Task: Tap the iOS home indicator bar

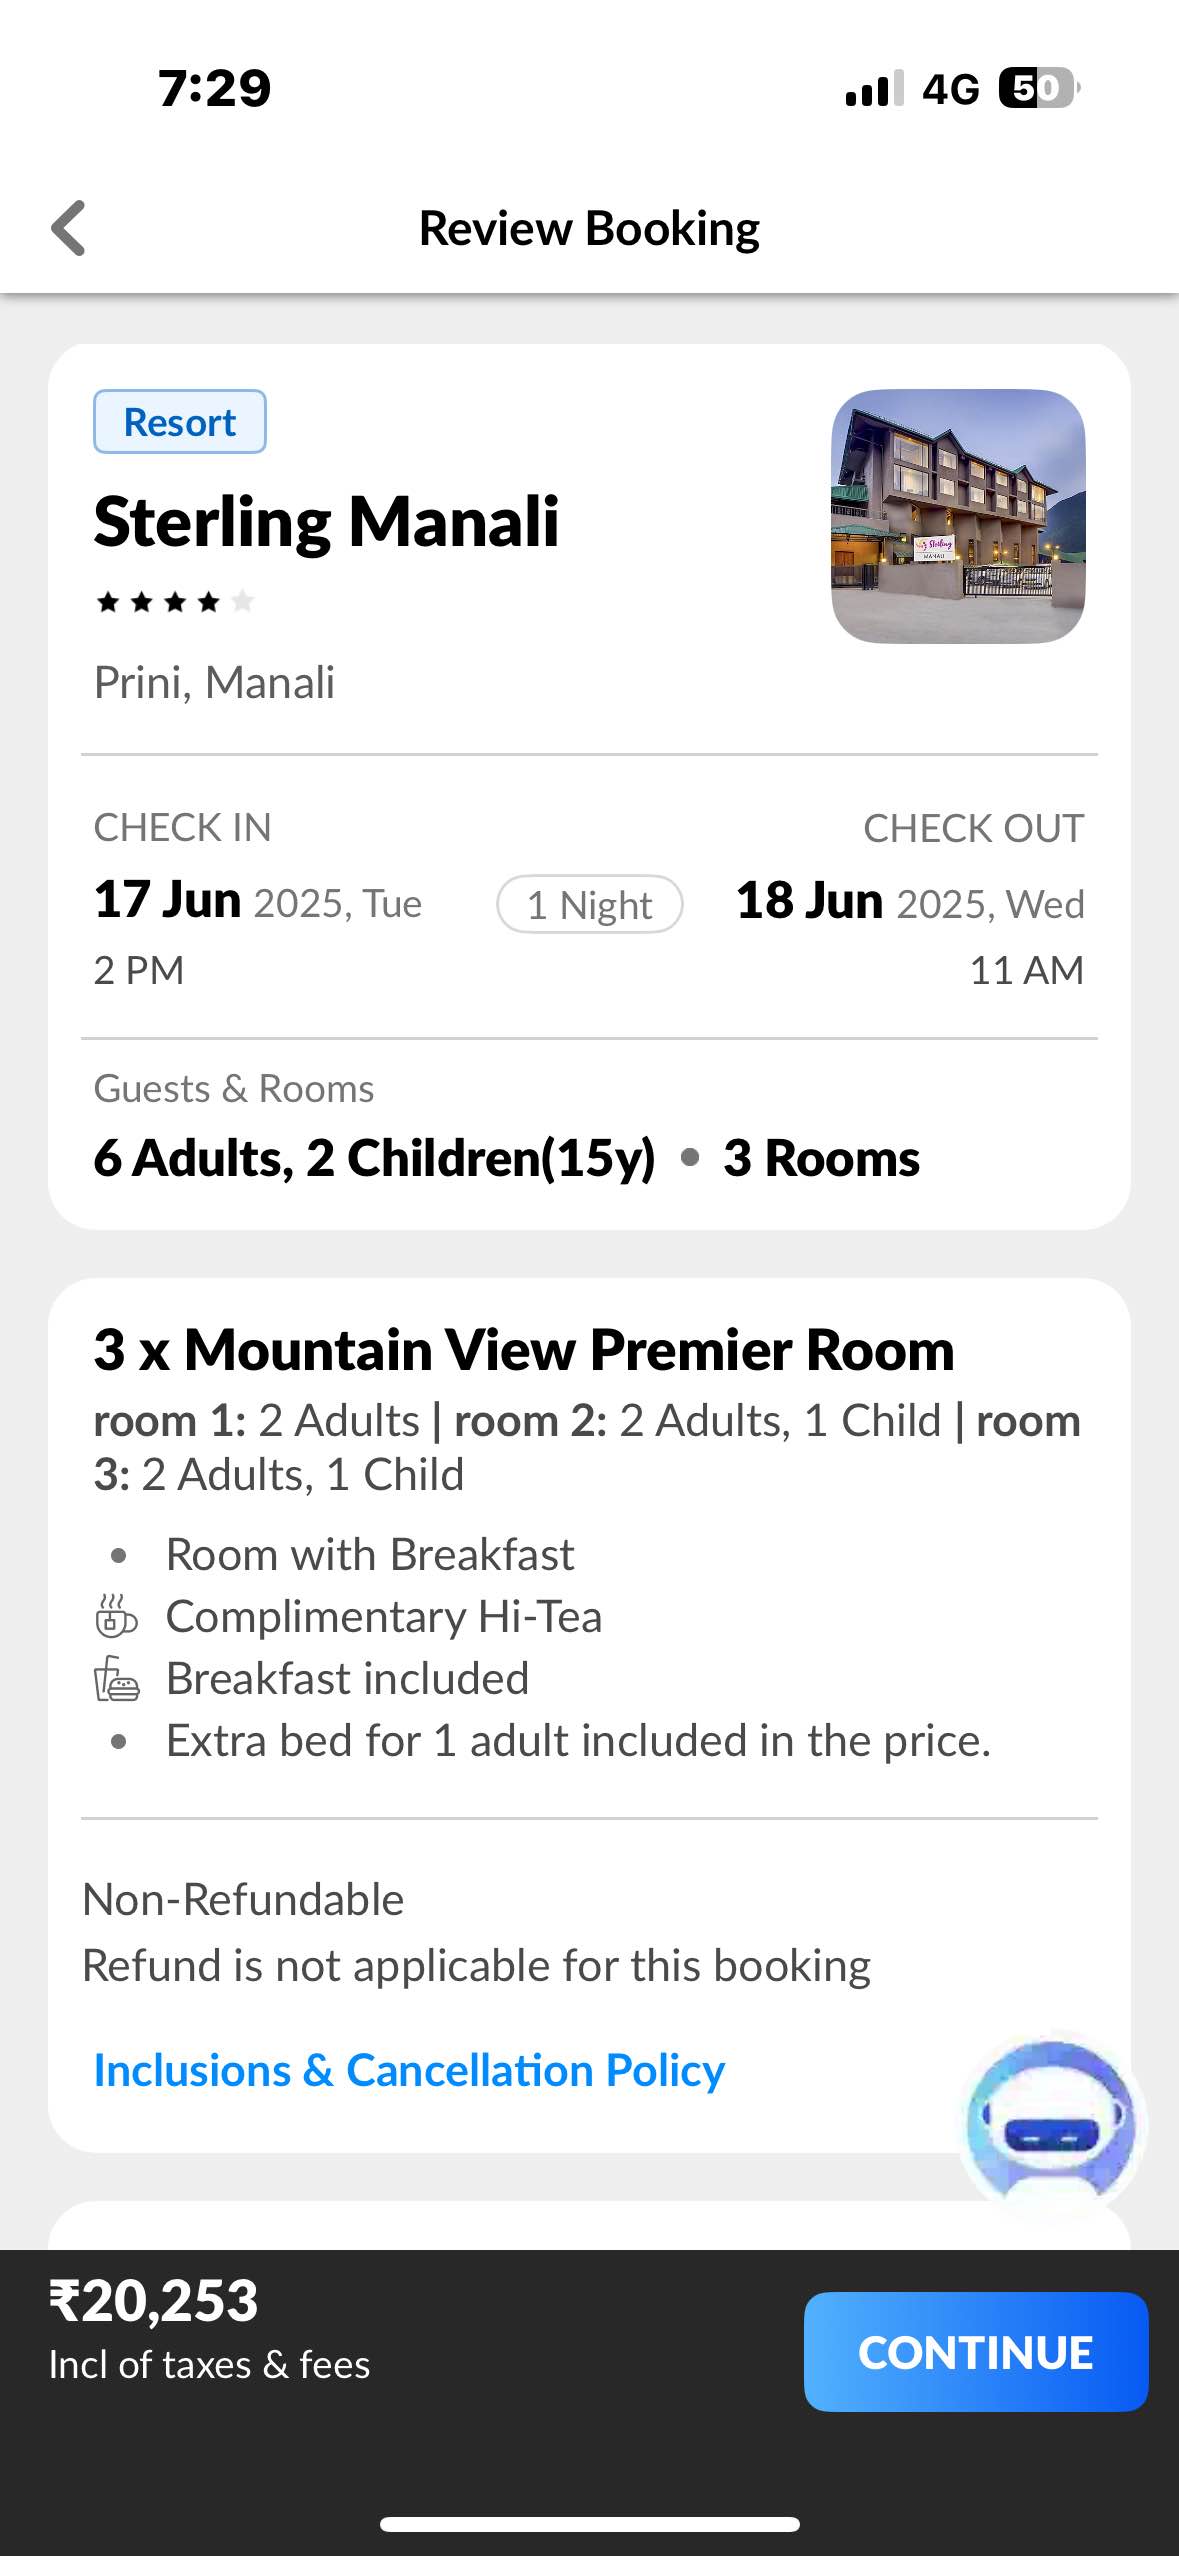Action: [589, 2524]
